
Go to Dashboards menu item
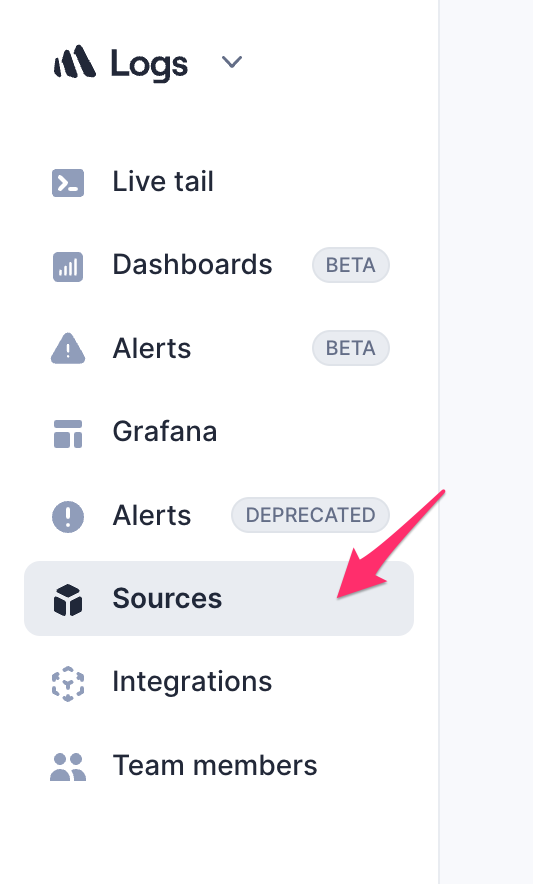192,264
